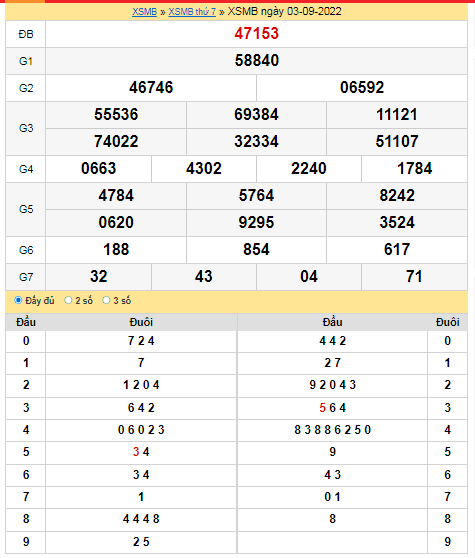Click the G6 row label

(x=26, y=250)
